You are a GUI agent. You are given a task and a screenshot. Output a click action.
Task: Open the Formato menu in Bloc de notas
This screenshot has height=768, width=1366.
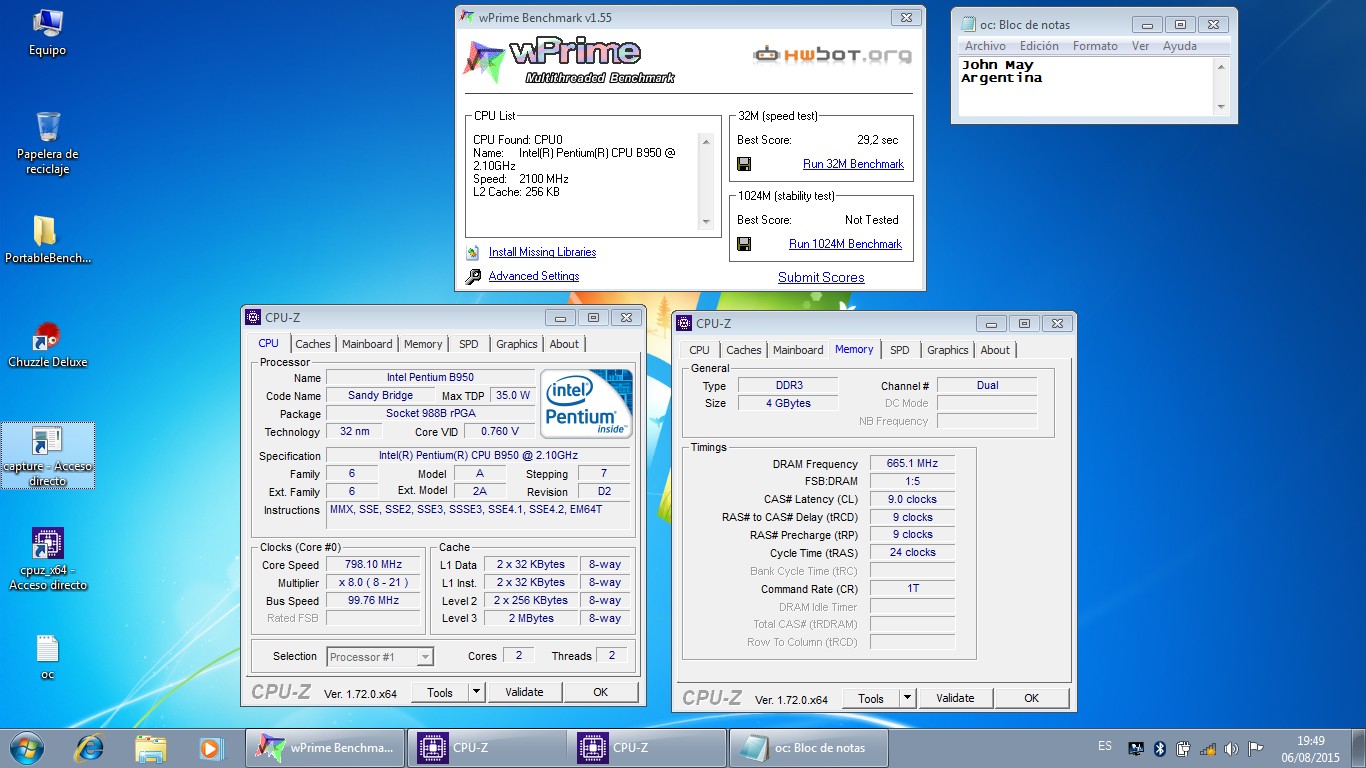coord(1095,46)
